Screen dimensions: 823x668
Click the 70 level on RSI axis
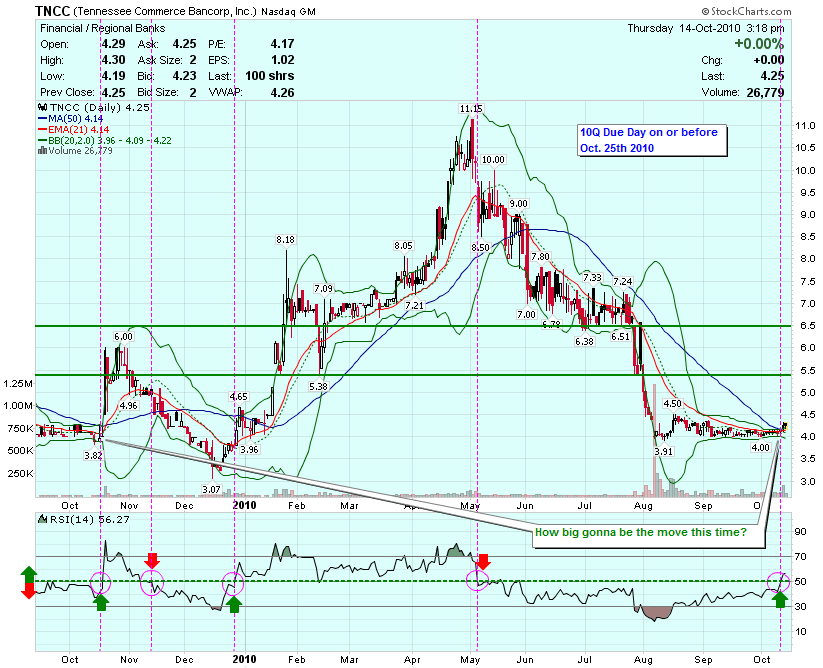801,557
